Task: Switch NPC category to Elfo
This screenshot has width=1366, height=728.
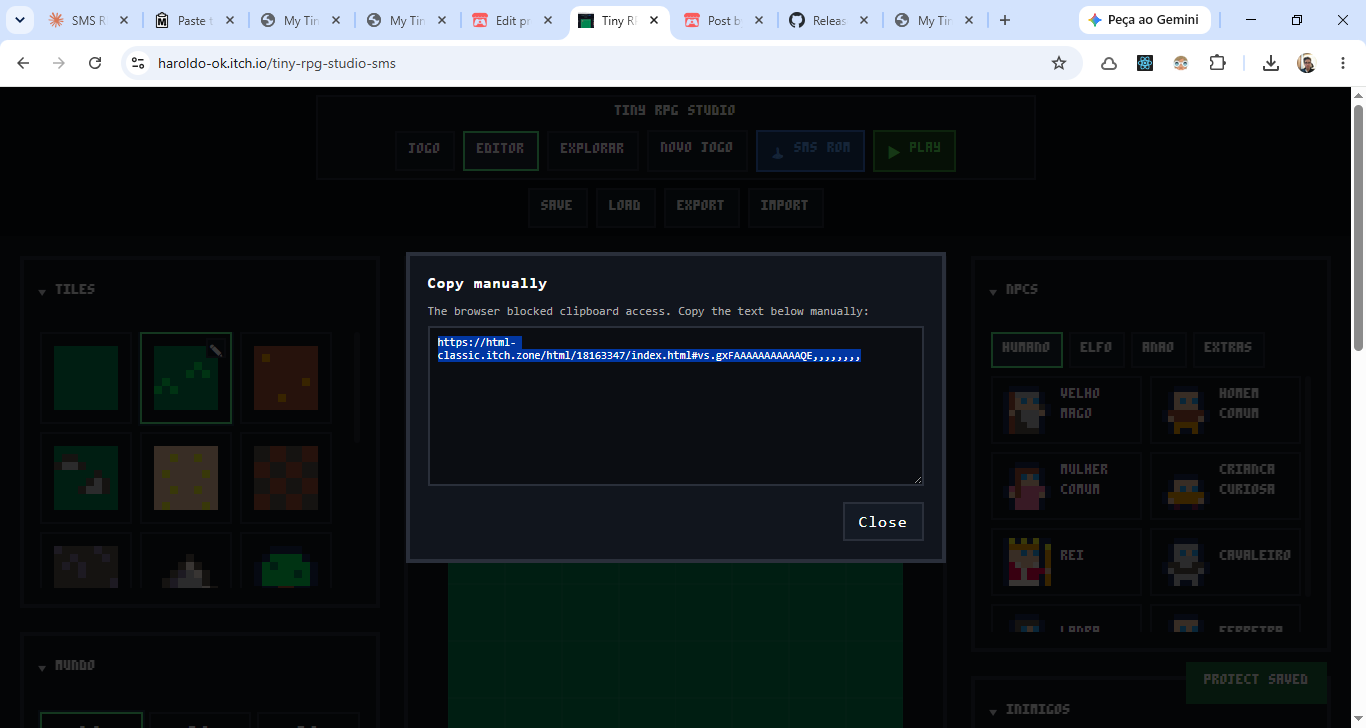Action: (1096, 349)
